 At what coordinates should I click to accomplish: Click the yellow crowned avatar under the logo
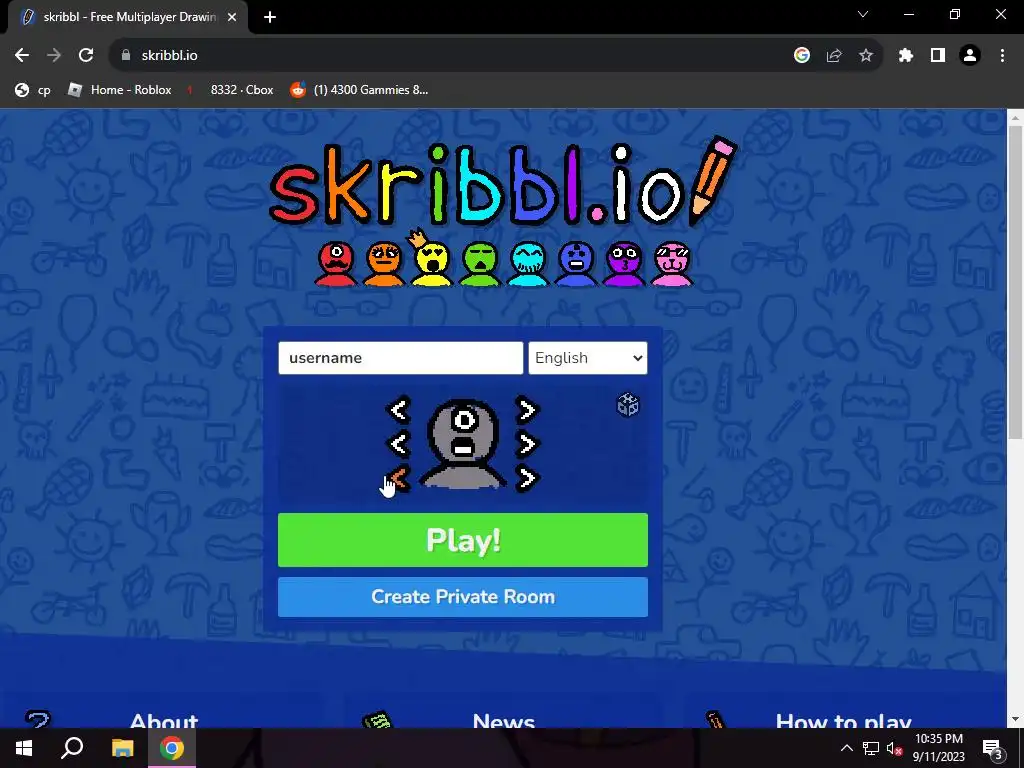pos(431,259)
